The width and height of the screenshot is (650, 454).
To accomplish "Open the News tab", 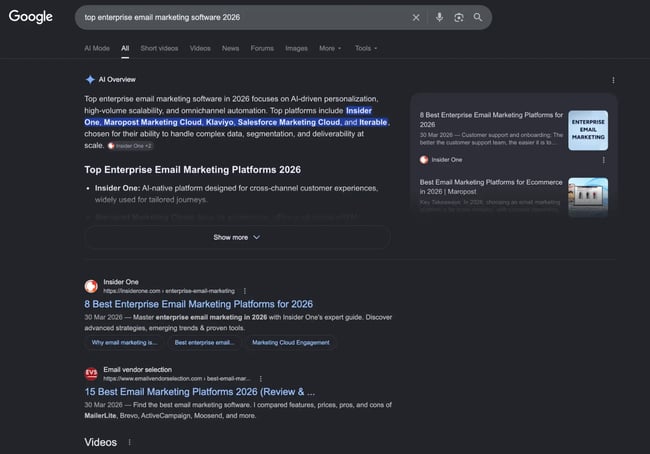I will tap(230, 49).
